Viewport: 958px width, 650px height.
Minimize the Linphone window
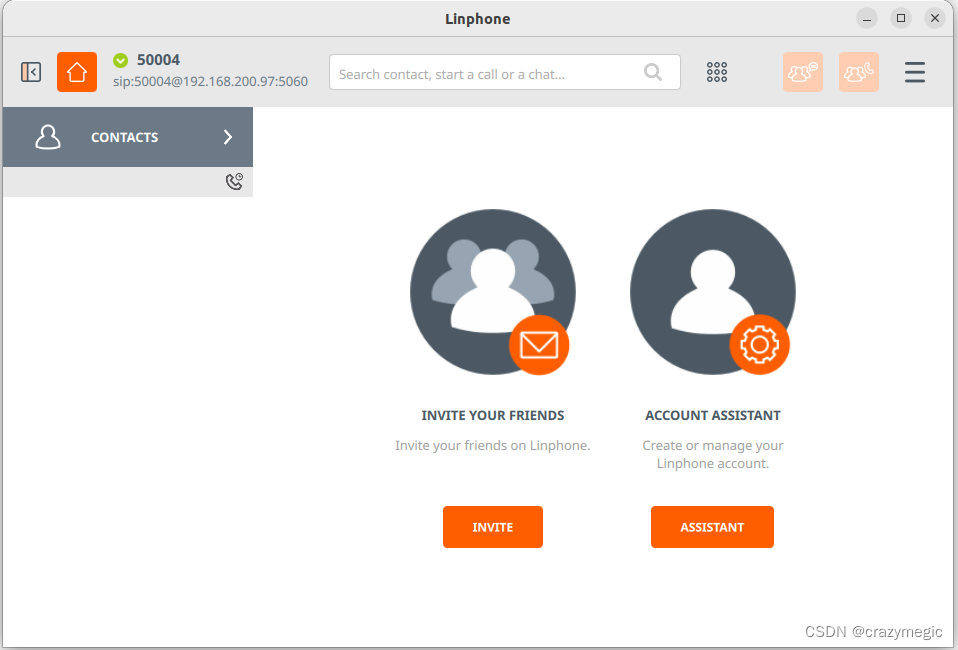(x=866, y=18)
